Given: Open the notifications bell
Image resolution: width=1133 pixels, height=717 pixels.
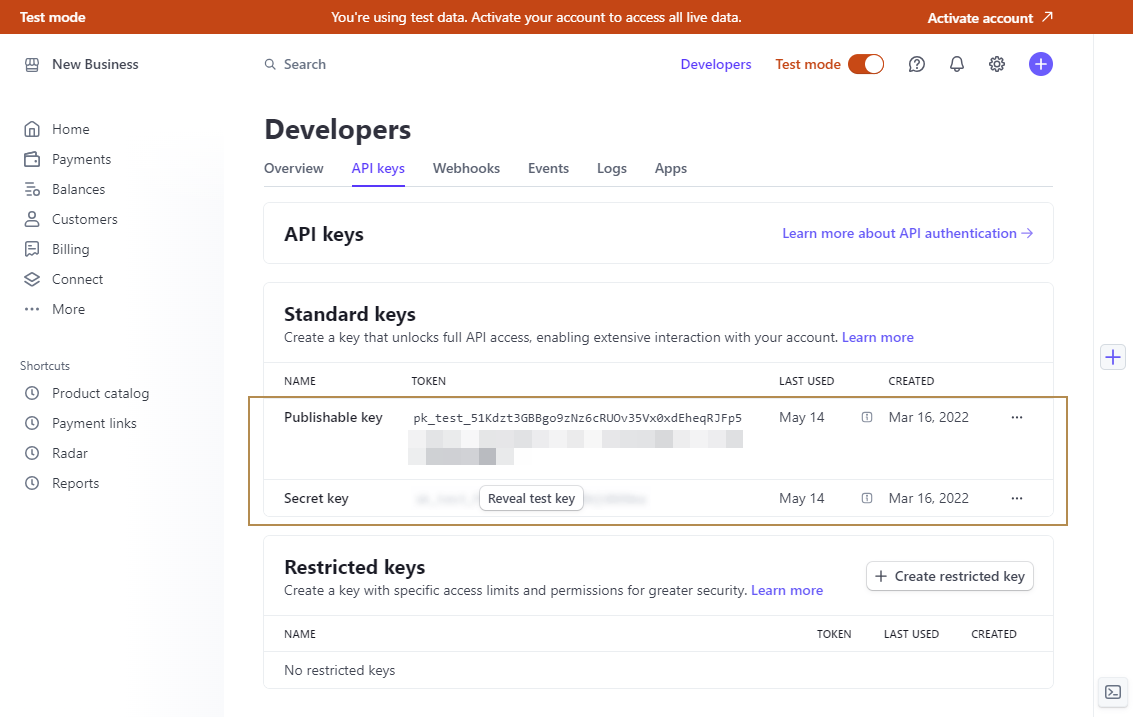Looking at the screenshot, I should coord(957,64).
